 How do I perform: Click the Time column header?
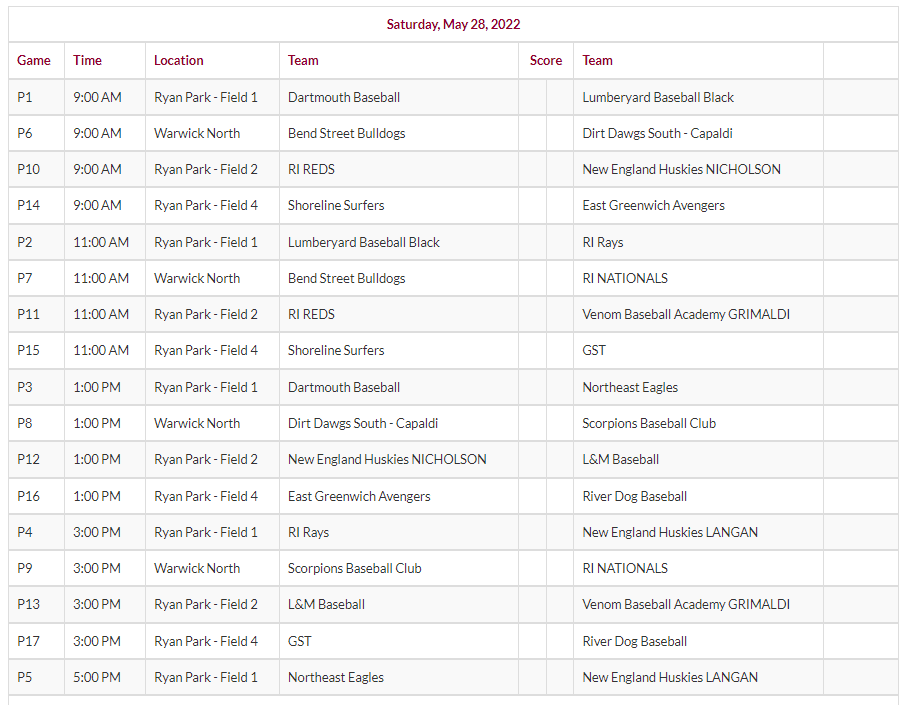point(87,60)
